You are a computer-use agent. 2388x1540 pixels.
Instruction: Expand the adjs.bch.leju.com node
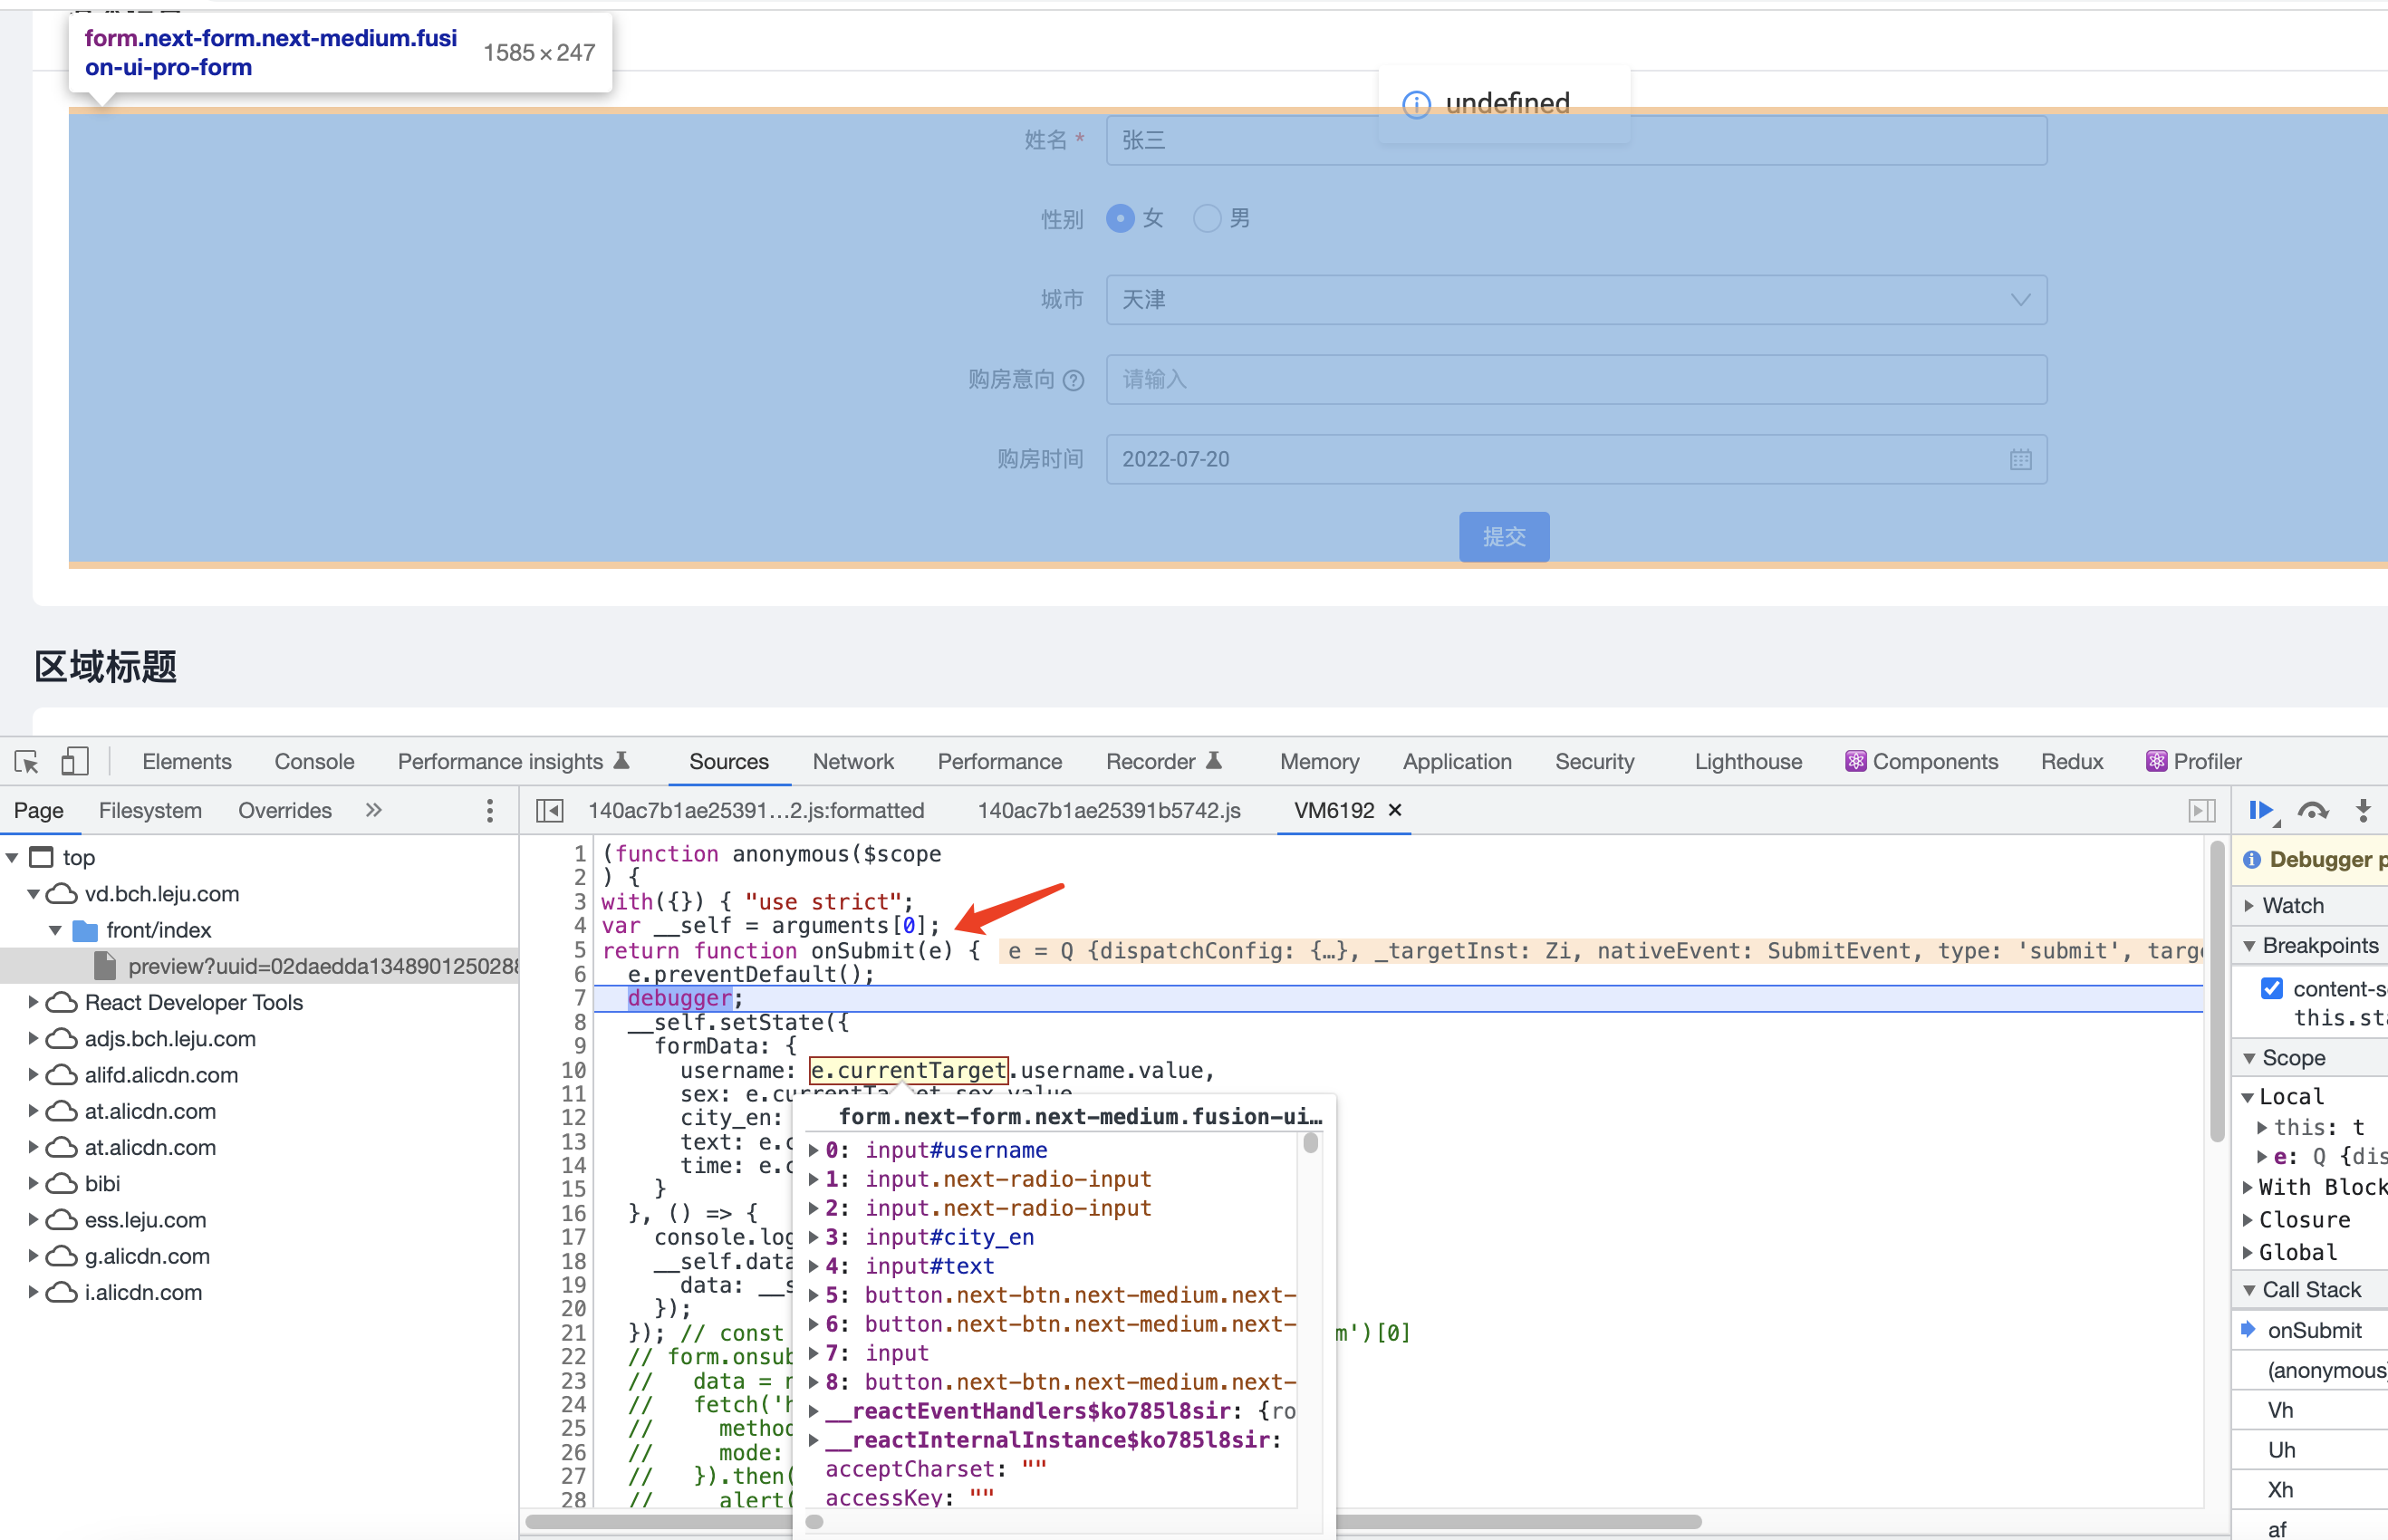click(x=34, y=1038)
